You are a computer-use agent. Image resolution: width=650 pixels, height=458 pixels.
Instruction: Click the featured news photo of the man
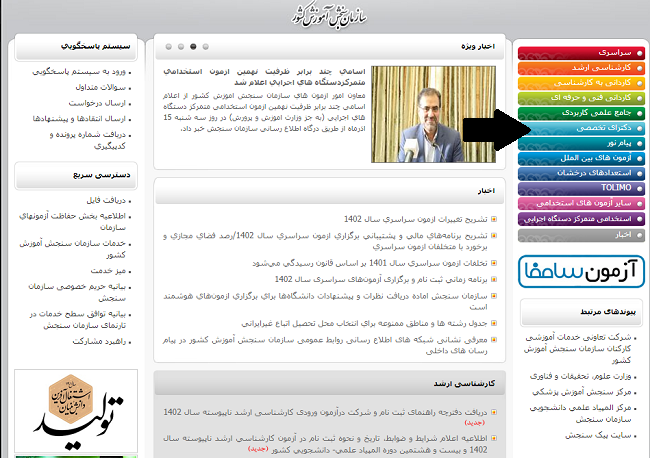click(x=433, y=114)
